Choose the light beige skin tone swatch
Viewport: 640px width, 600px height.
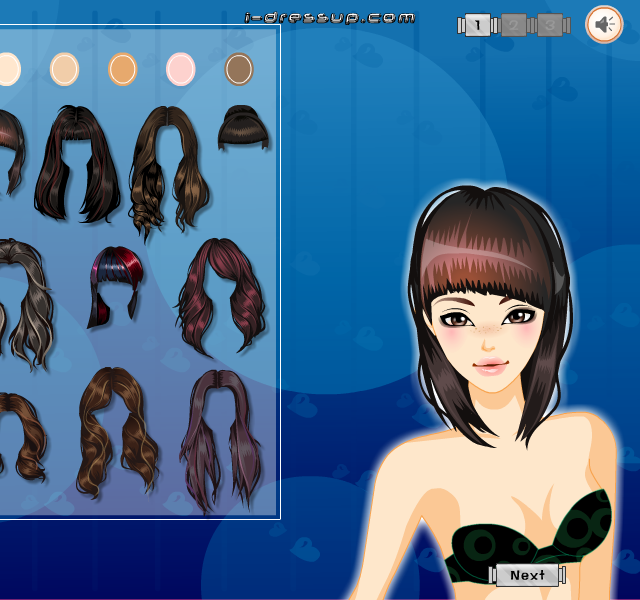[x=64, y=69]
